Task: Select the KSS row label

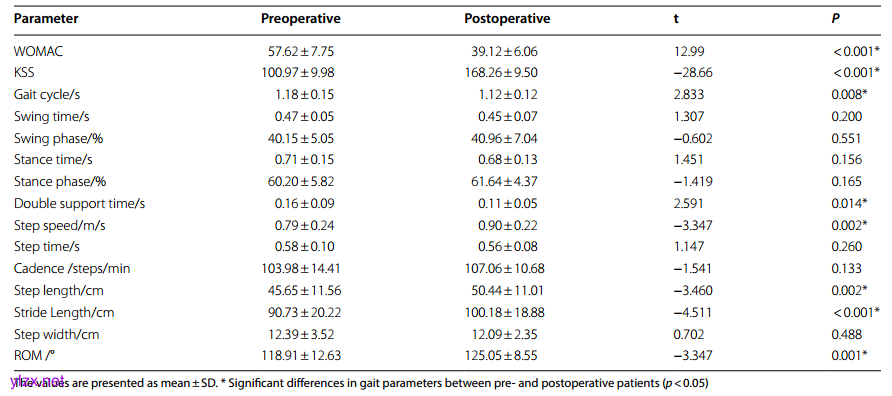Action: [24, 73]
